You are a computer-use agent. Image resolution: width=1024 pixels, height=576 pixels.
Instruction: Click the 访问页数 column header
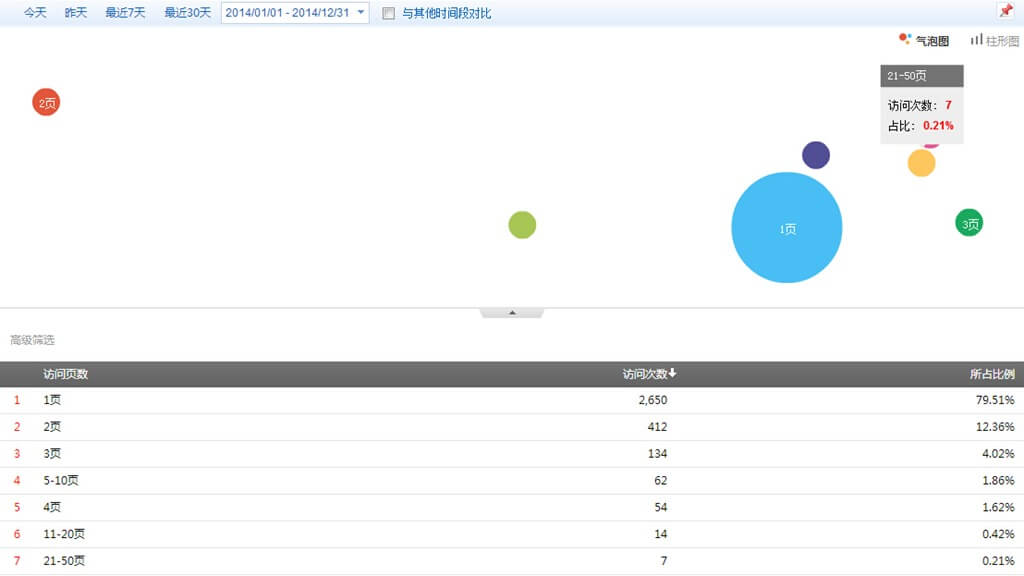point(65,374)
